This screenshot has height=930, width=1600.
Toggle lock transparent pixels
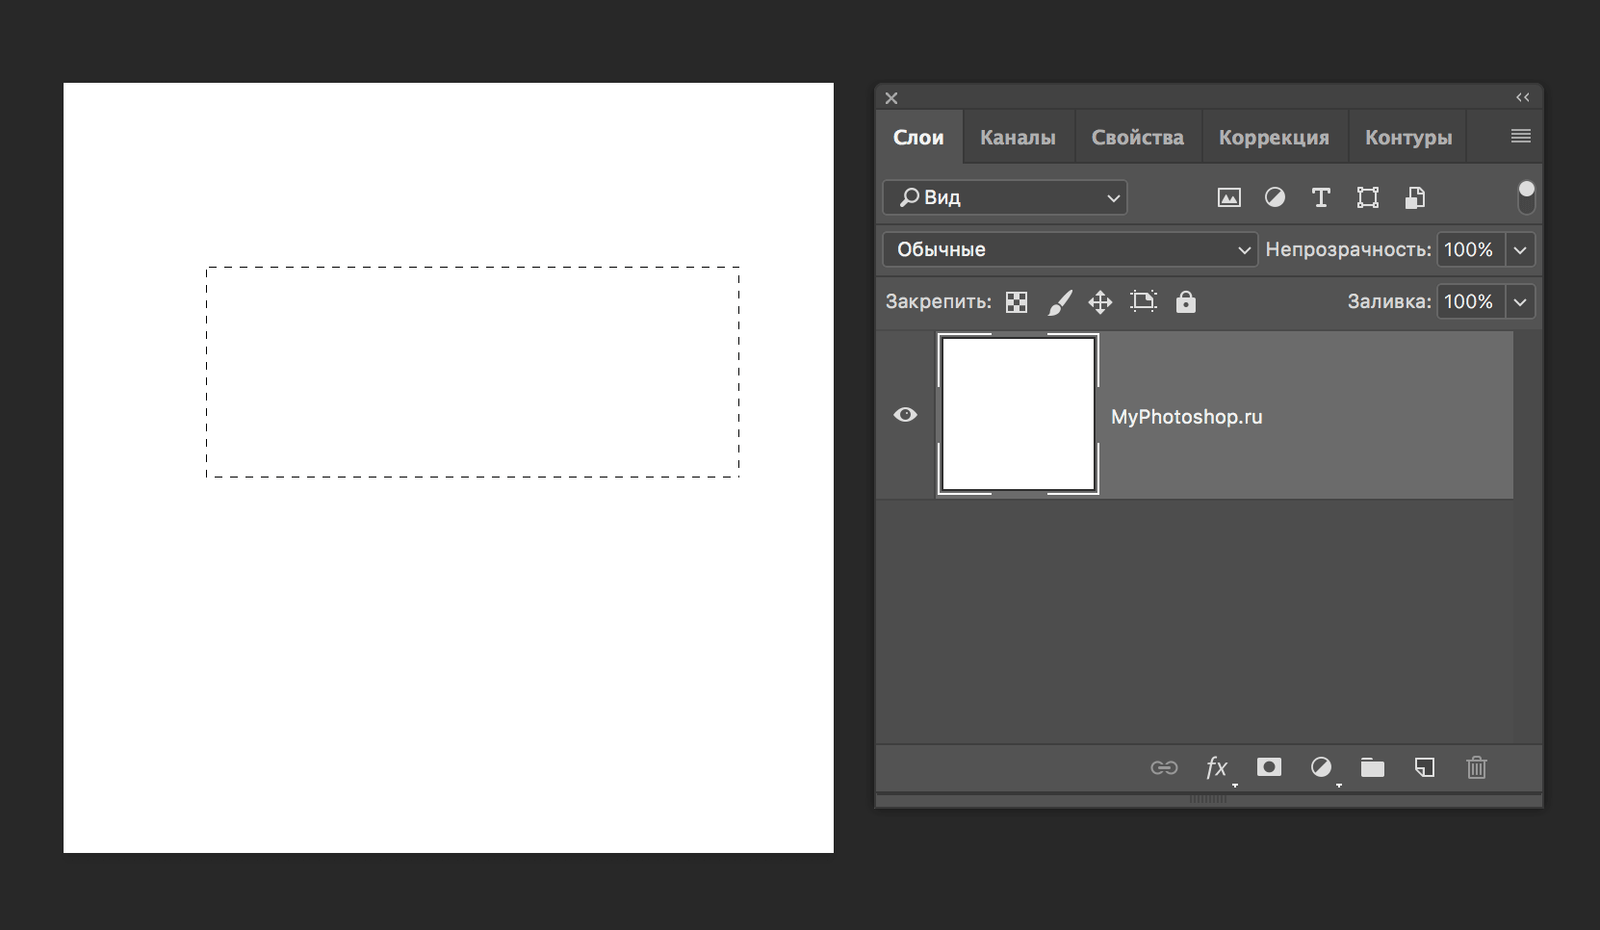[1016, 302]
